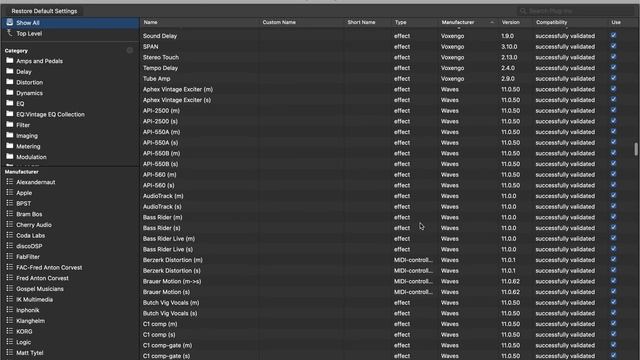Click the Filter folder icon
Screen dimensions: 640x360
pyautogui.click(x=10, y=124)
